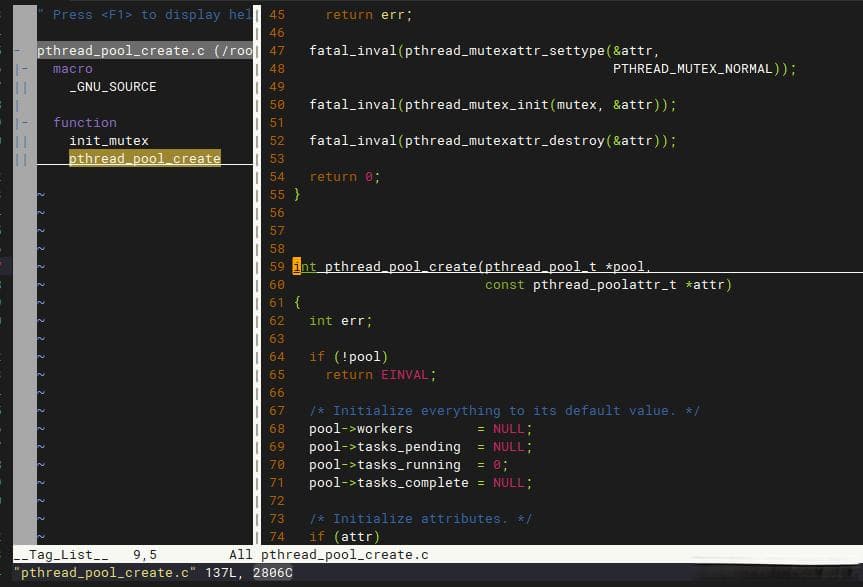Click NULL value on line 68

[x=509, y=429]
